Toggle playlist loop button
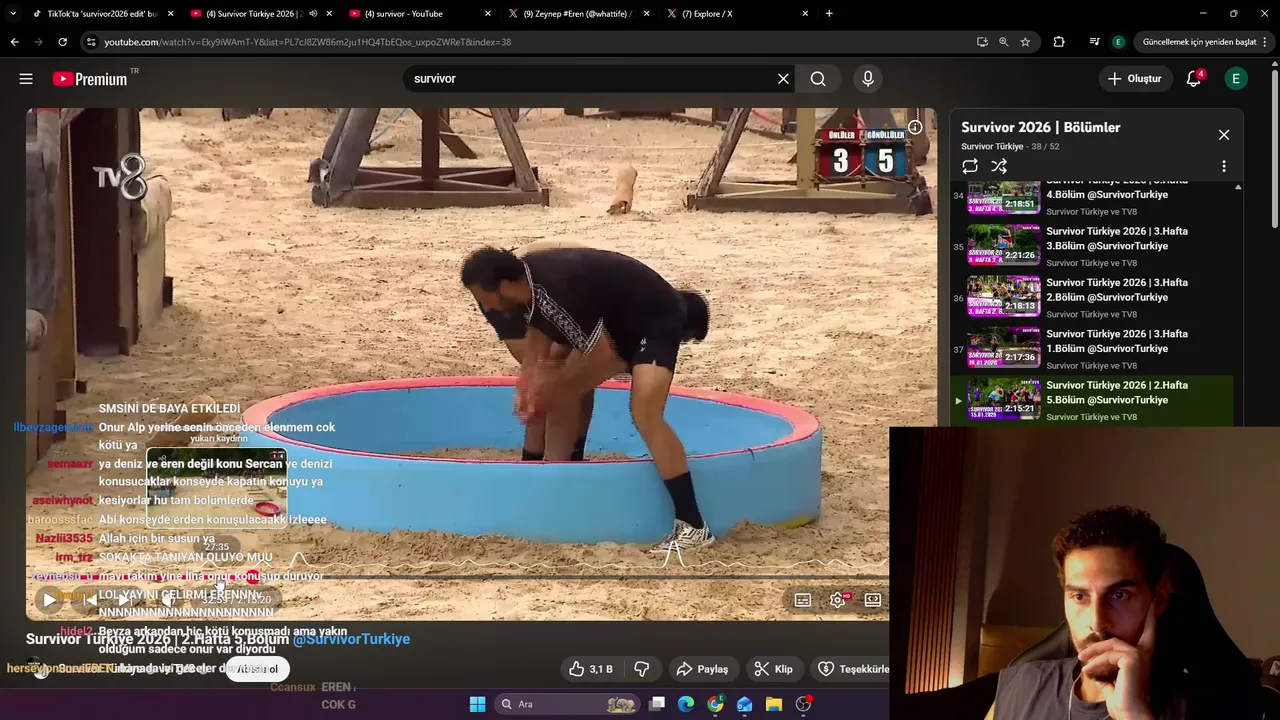The height and width of the screenshot is (720, 1280). (x=970, y=166)
